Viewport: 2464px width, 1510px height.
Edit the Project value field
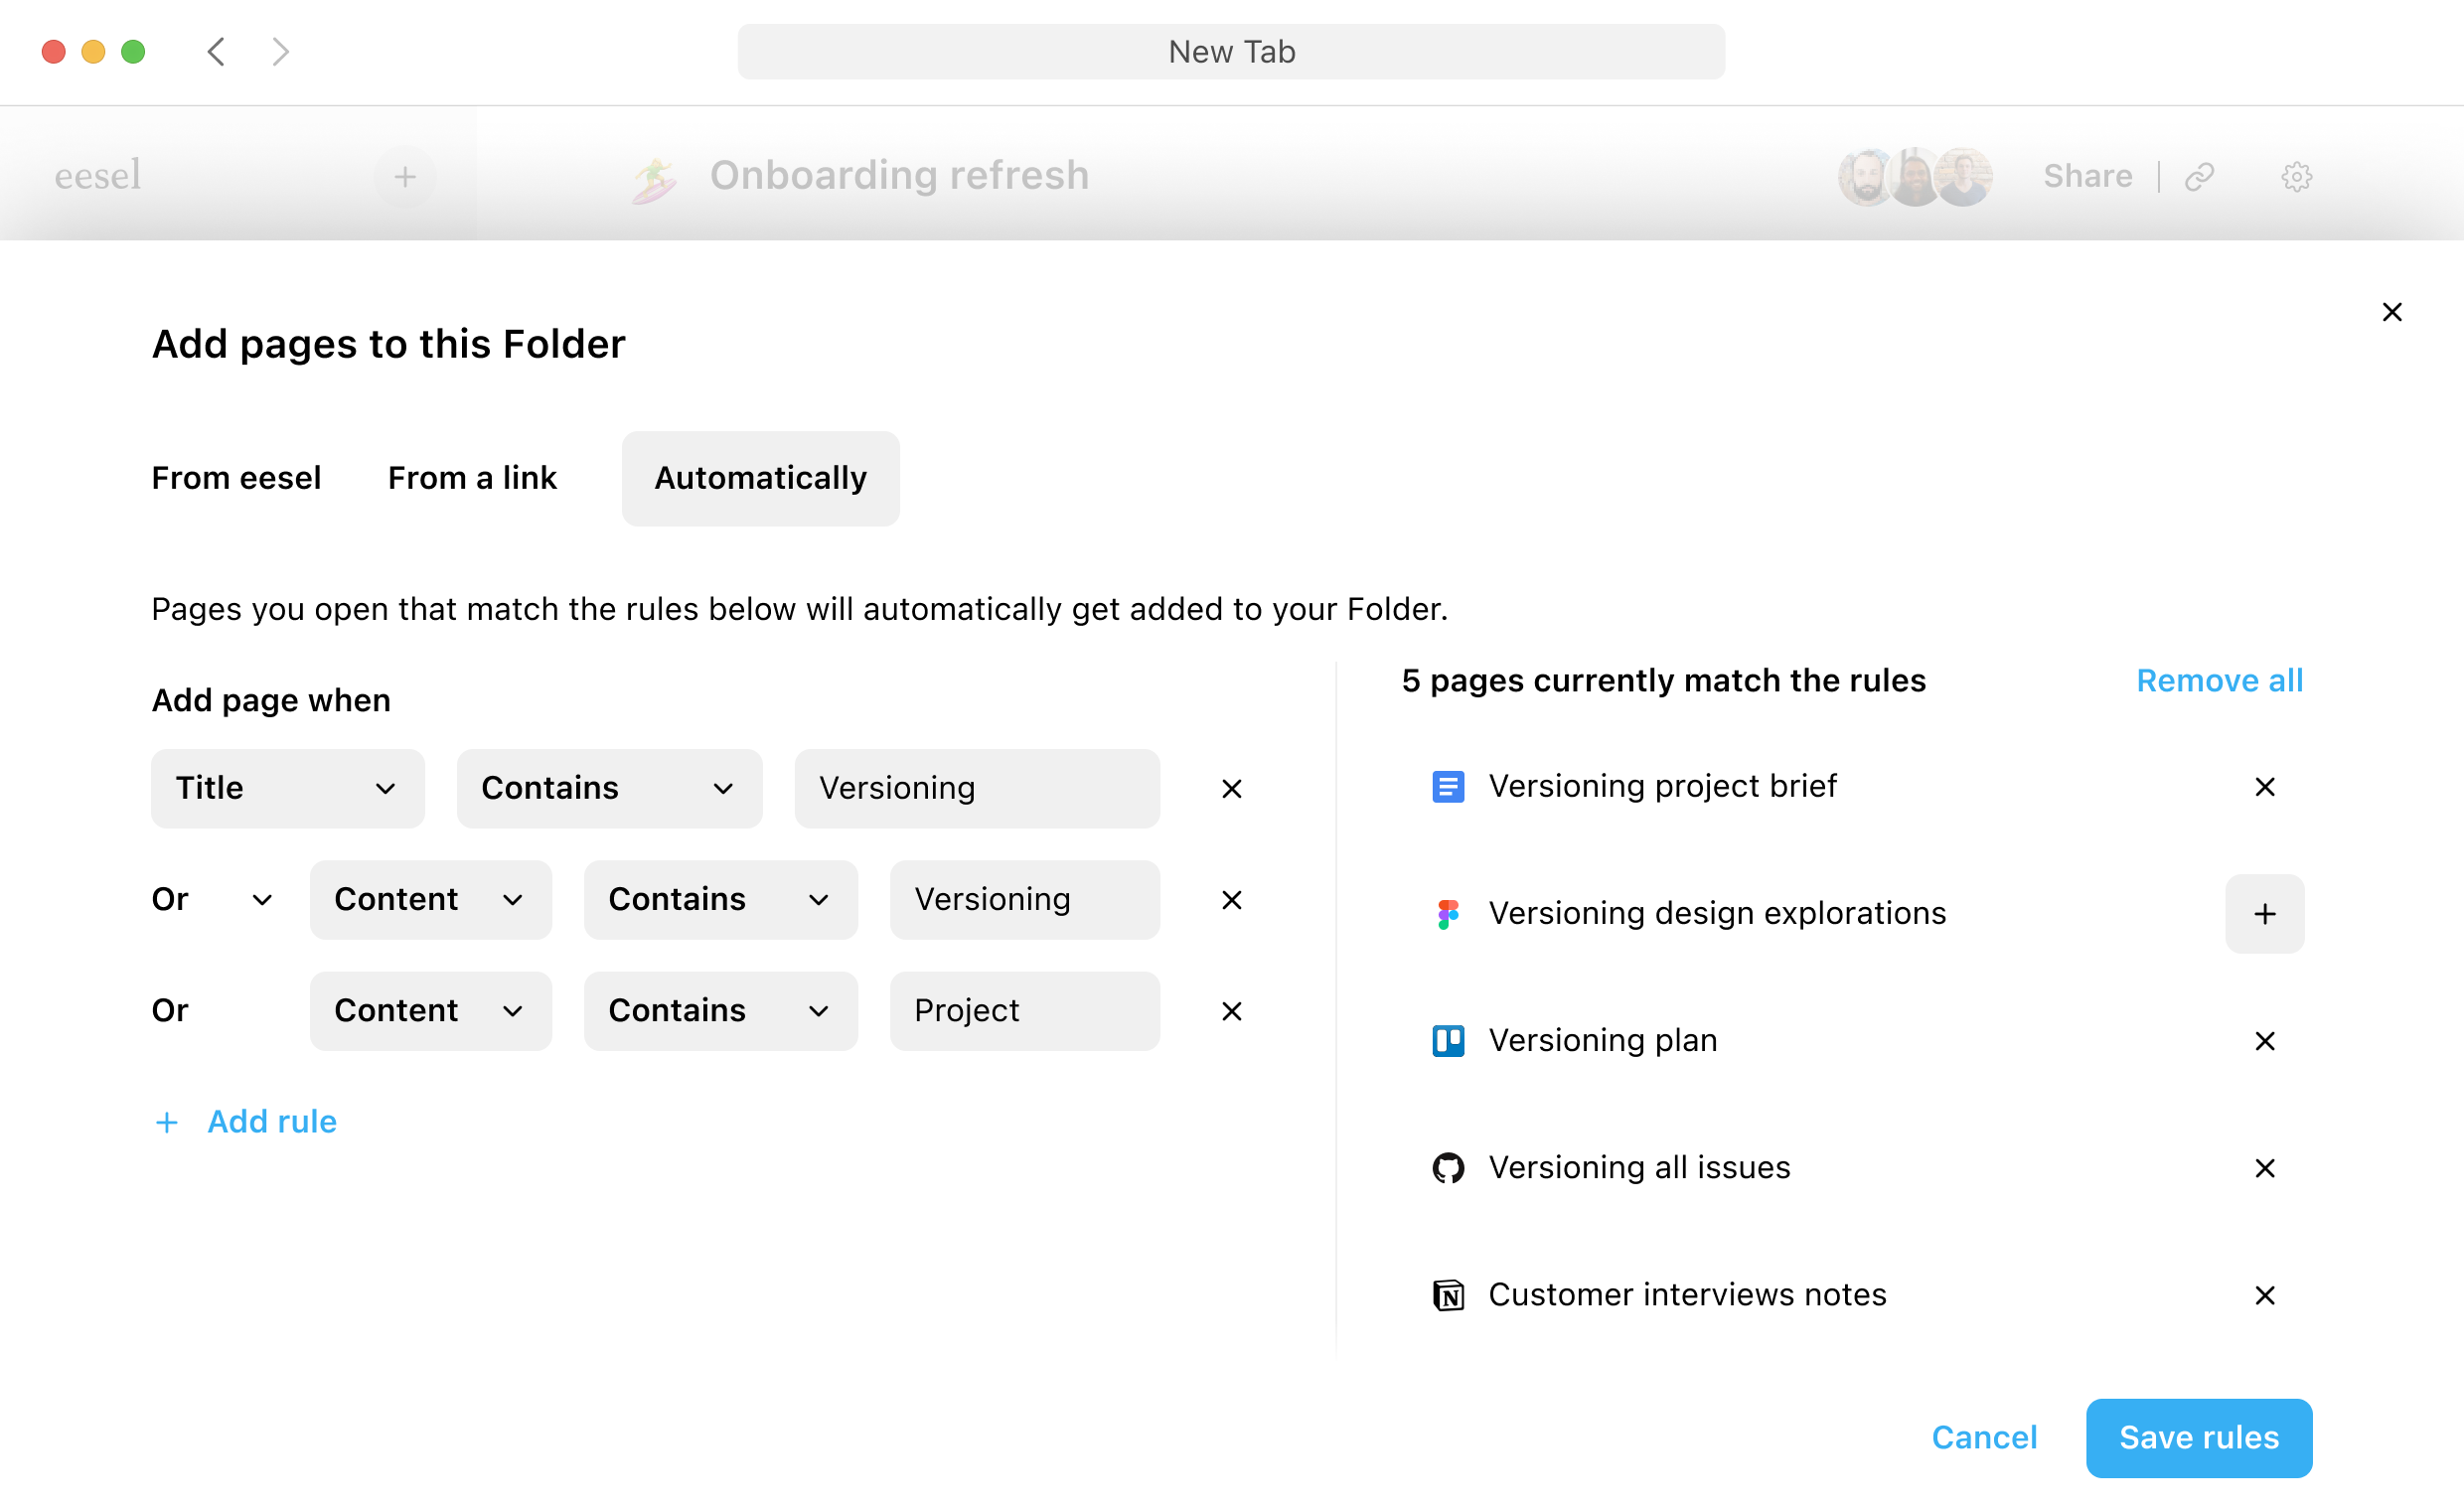[1024, 1010]
